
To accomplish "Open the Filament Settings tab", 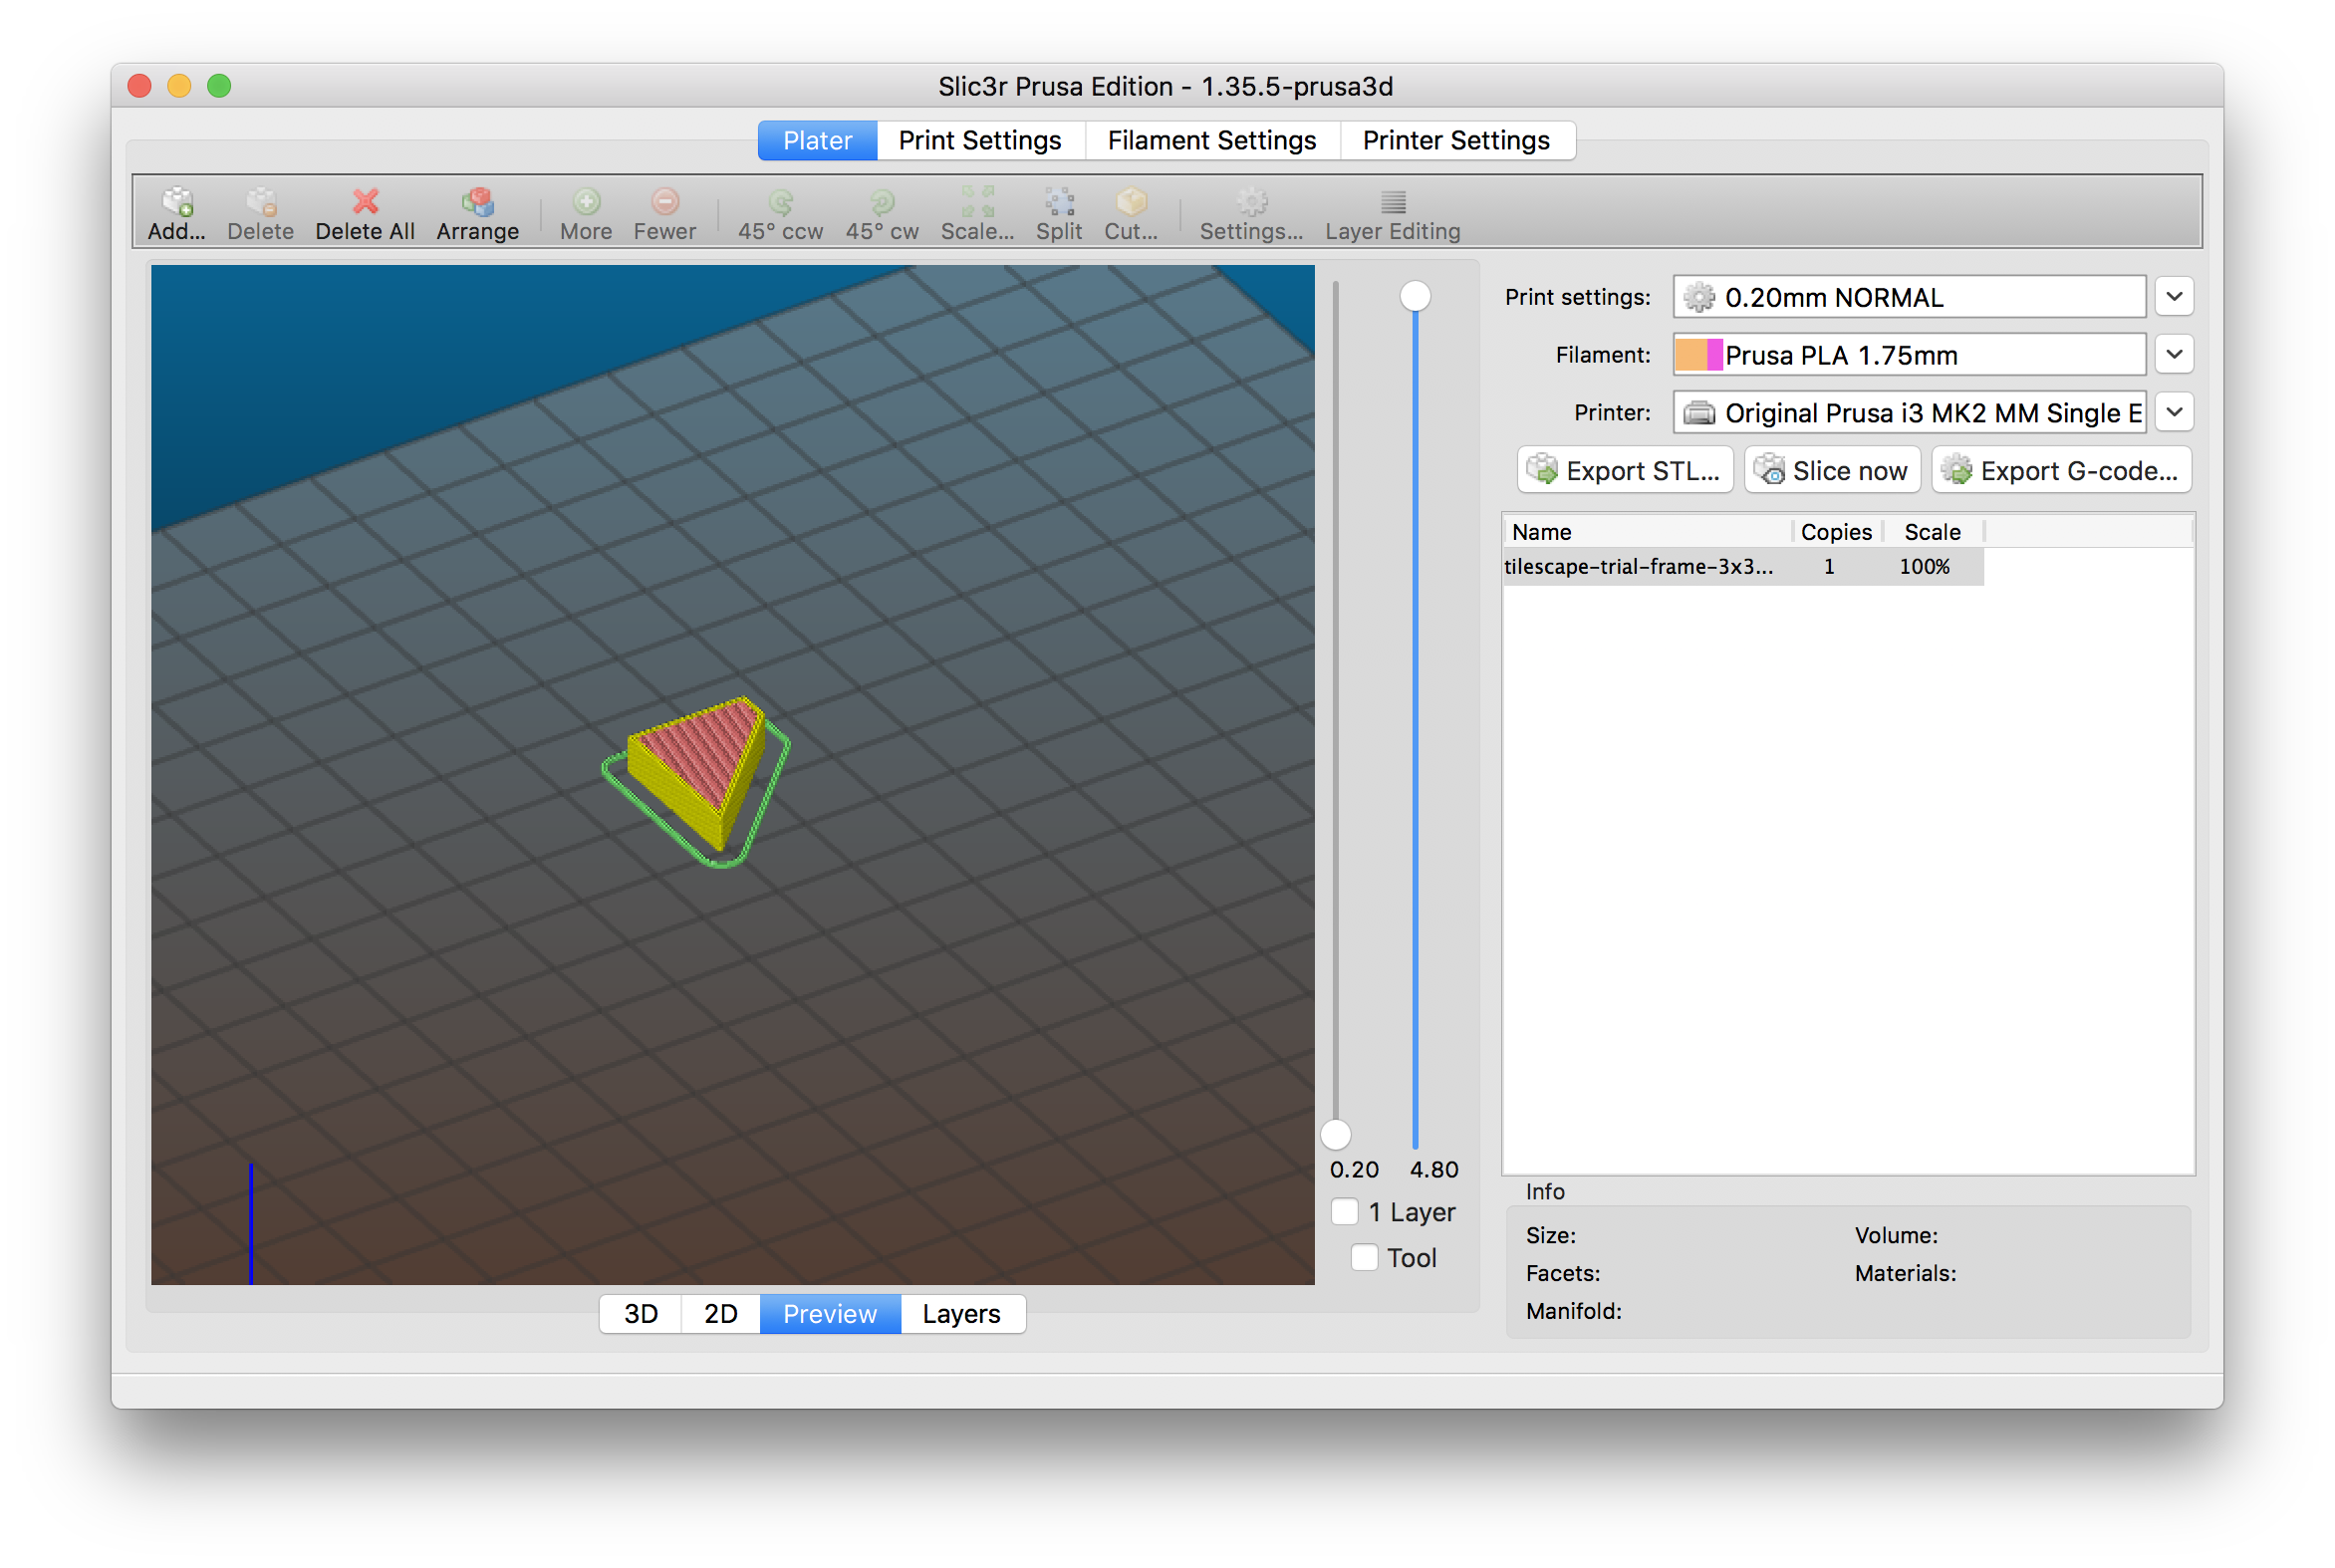I will pyautogui.click(x=1212, y=140).
